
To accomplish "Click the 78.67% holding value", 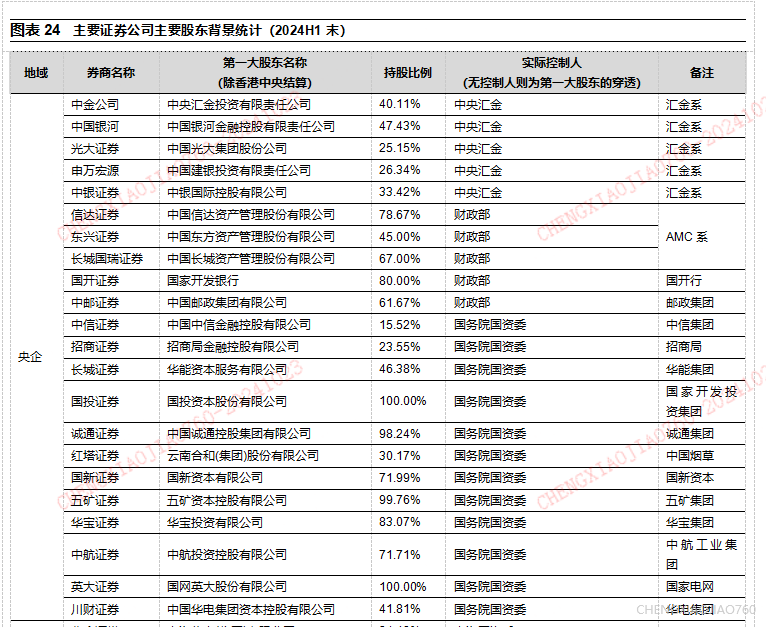I will 400,215.
